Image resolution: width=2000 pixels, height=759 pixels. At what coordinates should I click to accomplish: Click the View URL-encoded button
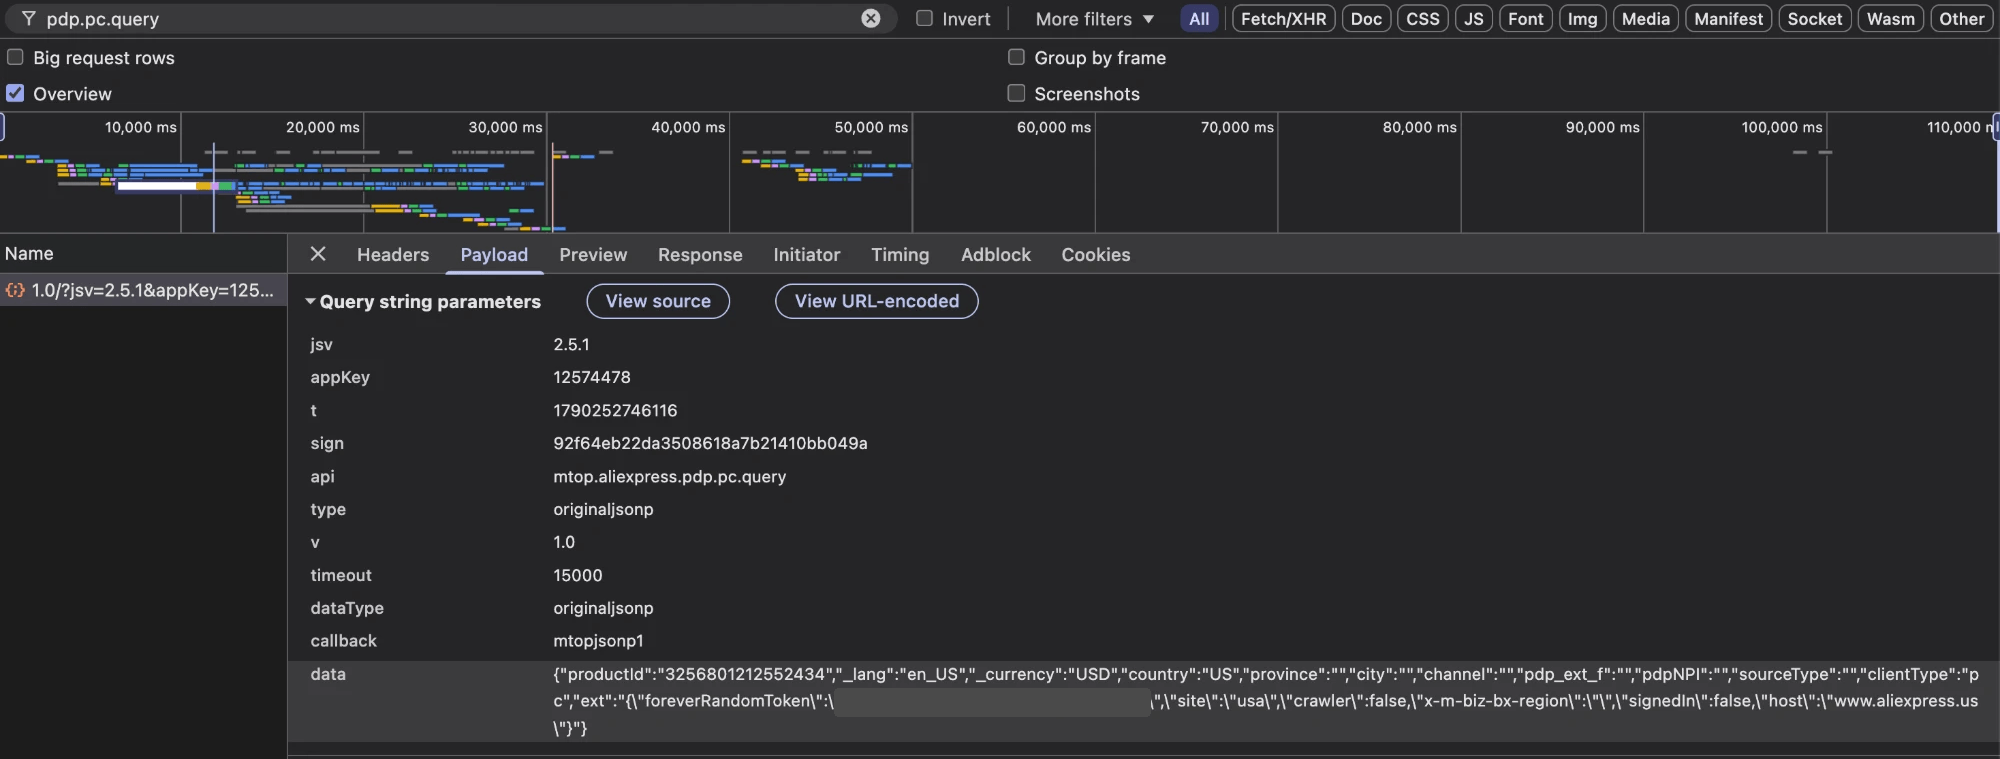[877, 301]
